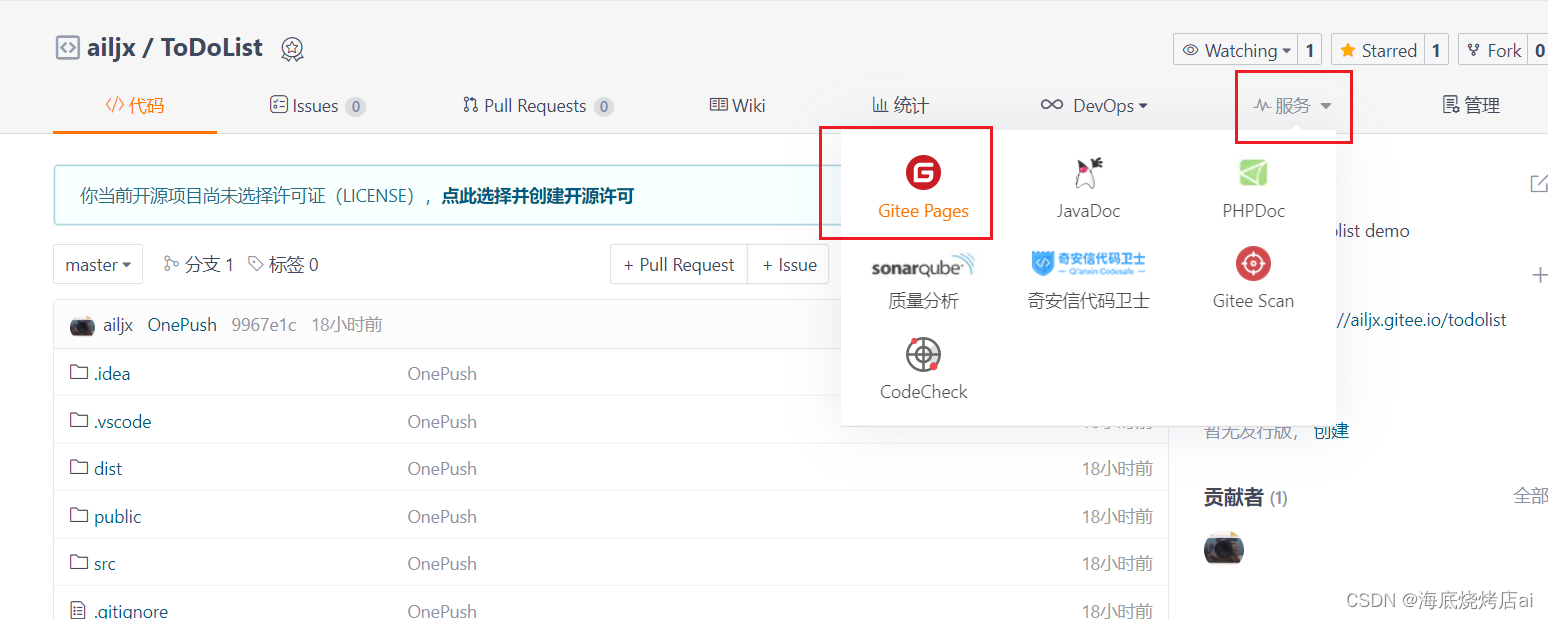Image resolution: width=1548 pixels, height=619 pixels.
Task: Open JavaDoc service
Action: [1088, 186]
